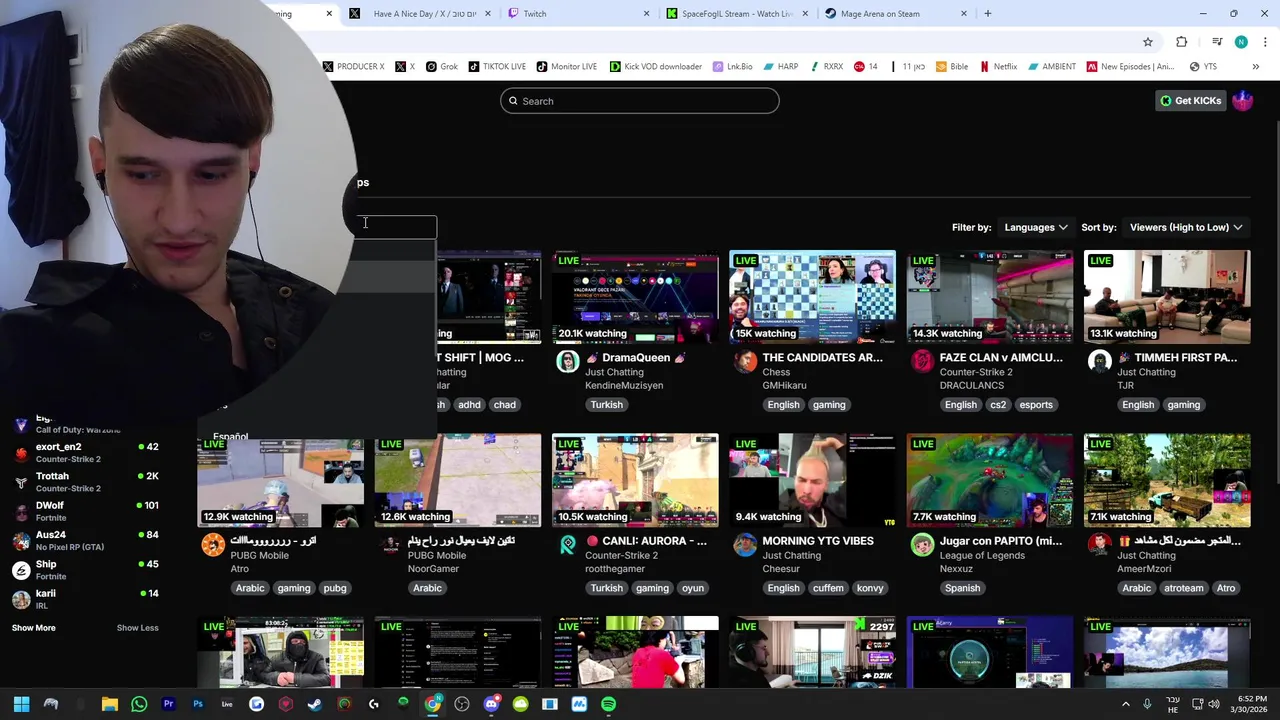Viewport: 1280px width, 720px height.
Task: Switch to the Mage Arena on Steam tab
Action: (896, 14)
